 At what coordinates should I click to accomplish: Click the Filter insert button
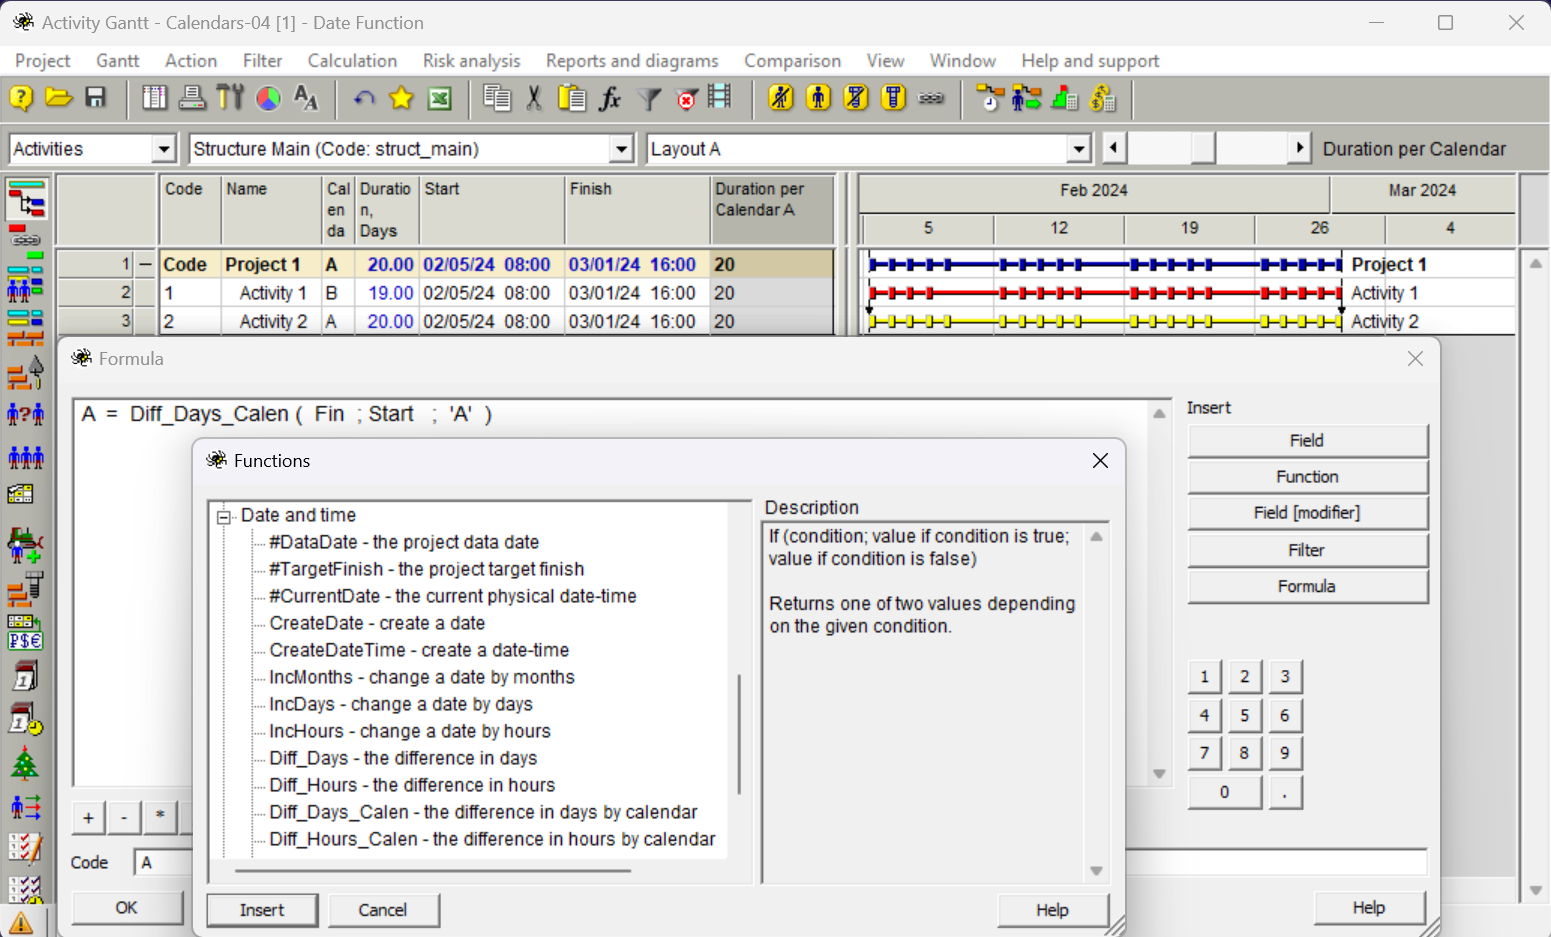click(1307, 550)
